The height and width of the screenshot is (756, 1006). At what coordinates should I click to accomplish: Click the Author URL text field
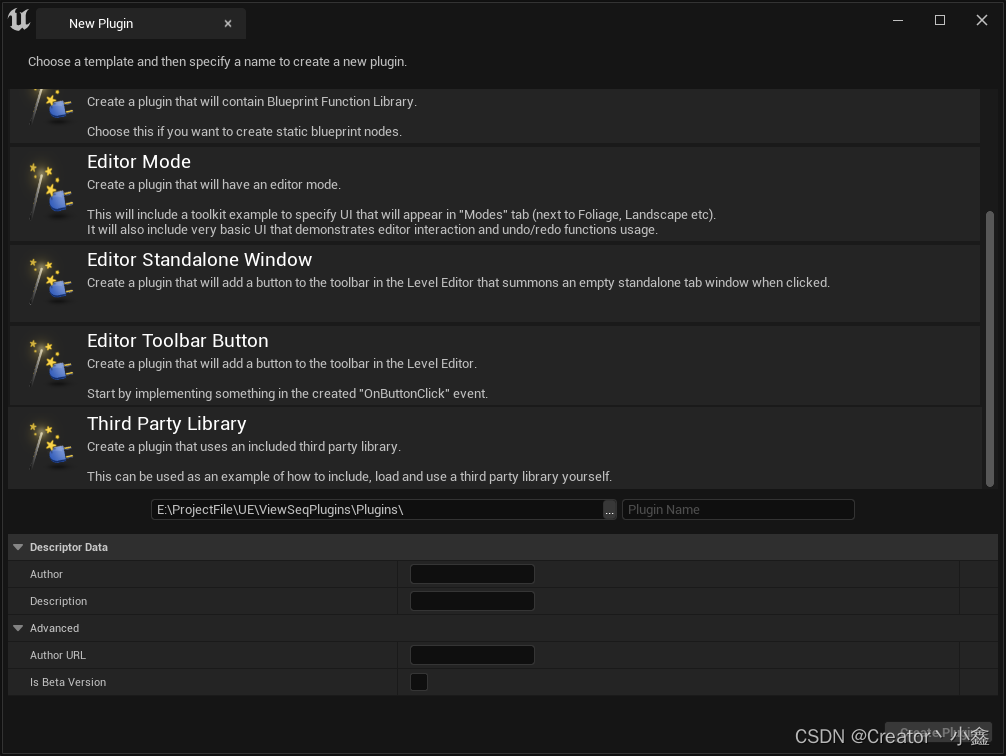point(472,655)
